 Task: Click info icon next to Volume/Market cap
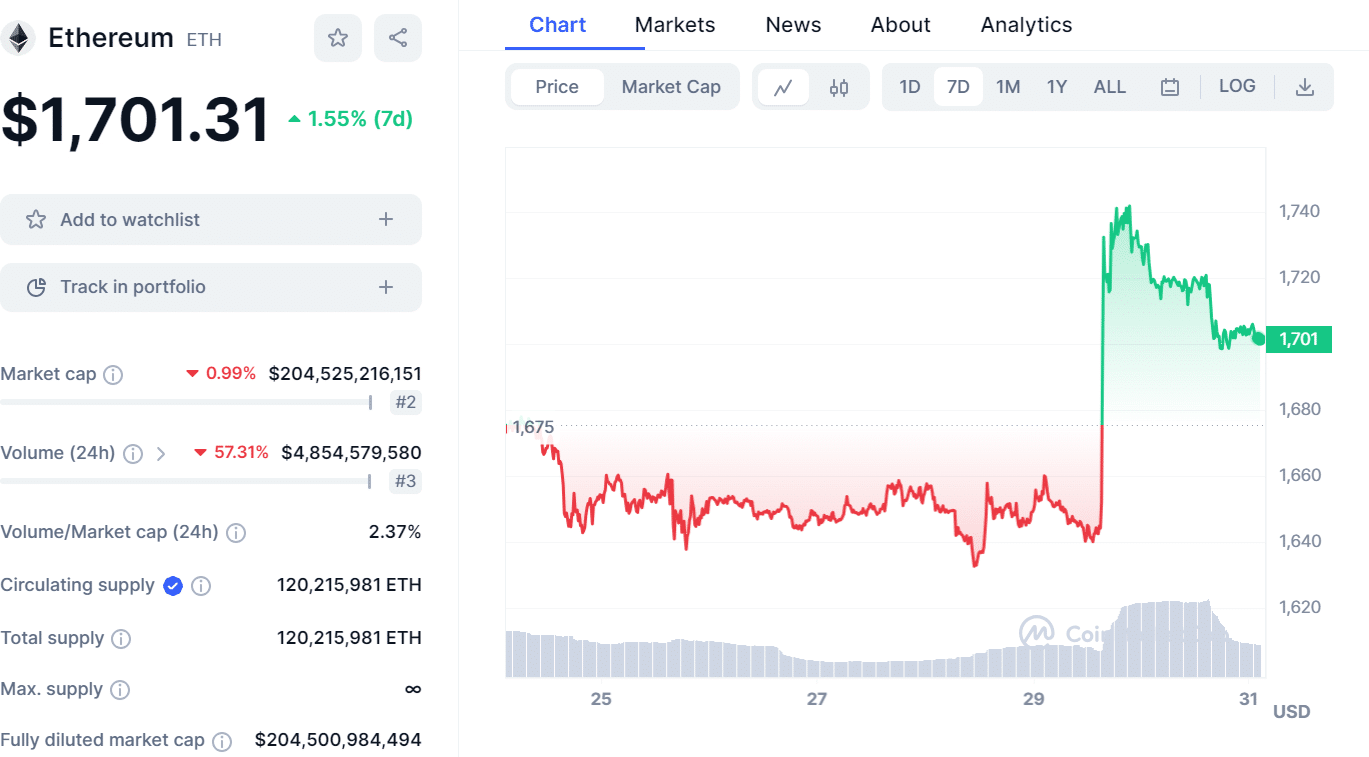pyautogui.click(x=236, y=533)
